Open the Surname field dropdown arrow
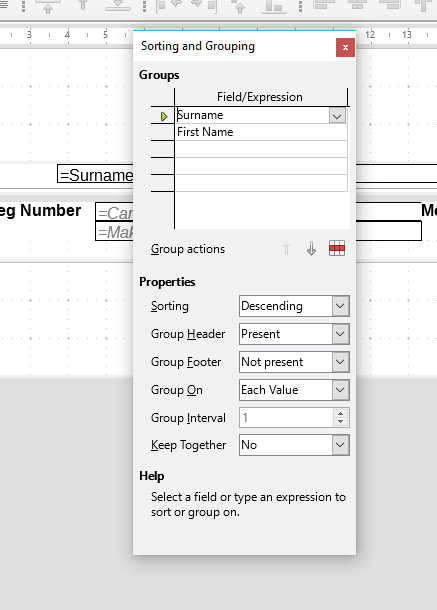Image resolution: width=437 pixels, height=610 pixels. (x=337, y=116)
